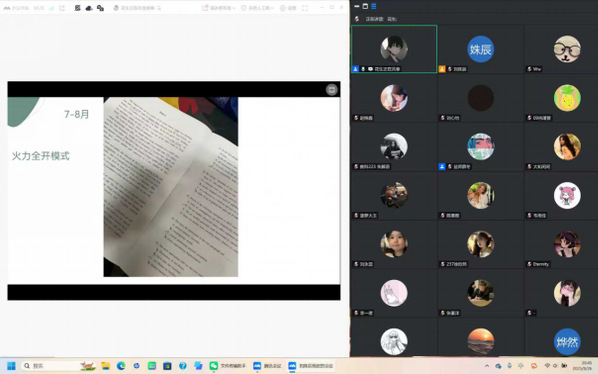Expand hidden system tray icons chevron
Image resolution: width=598 pixels, height=374 pixels.
(487, 366)
